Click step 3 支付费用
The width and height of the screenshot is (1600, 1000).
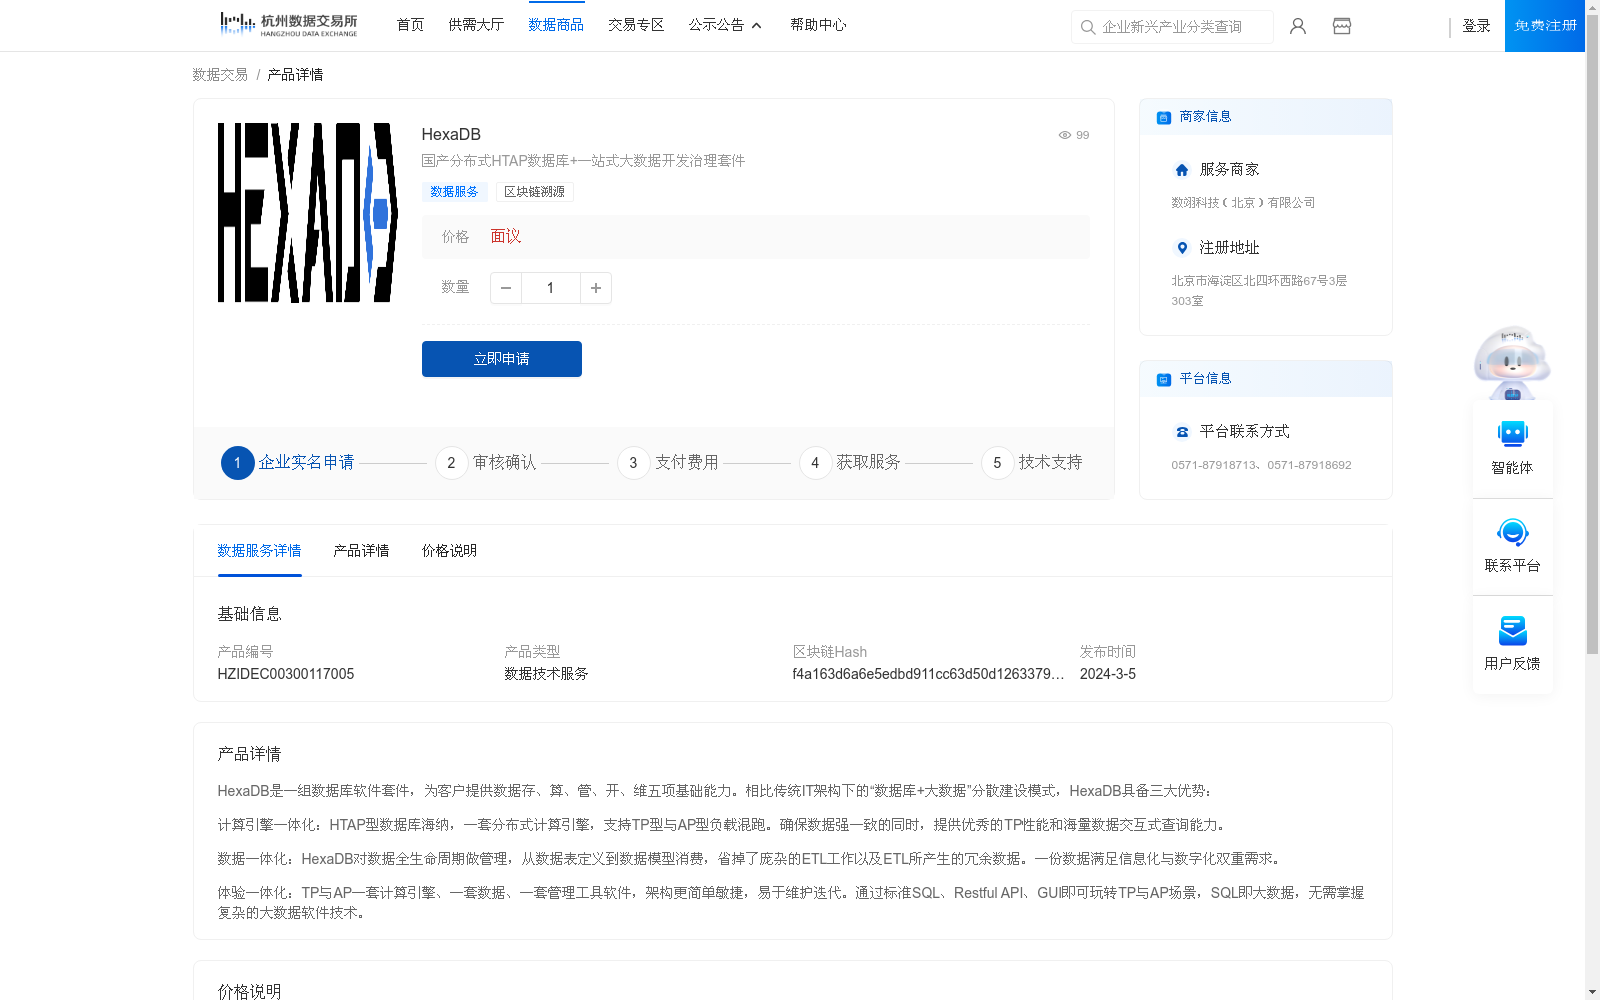click(x=668, y=463)
